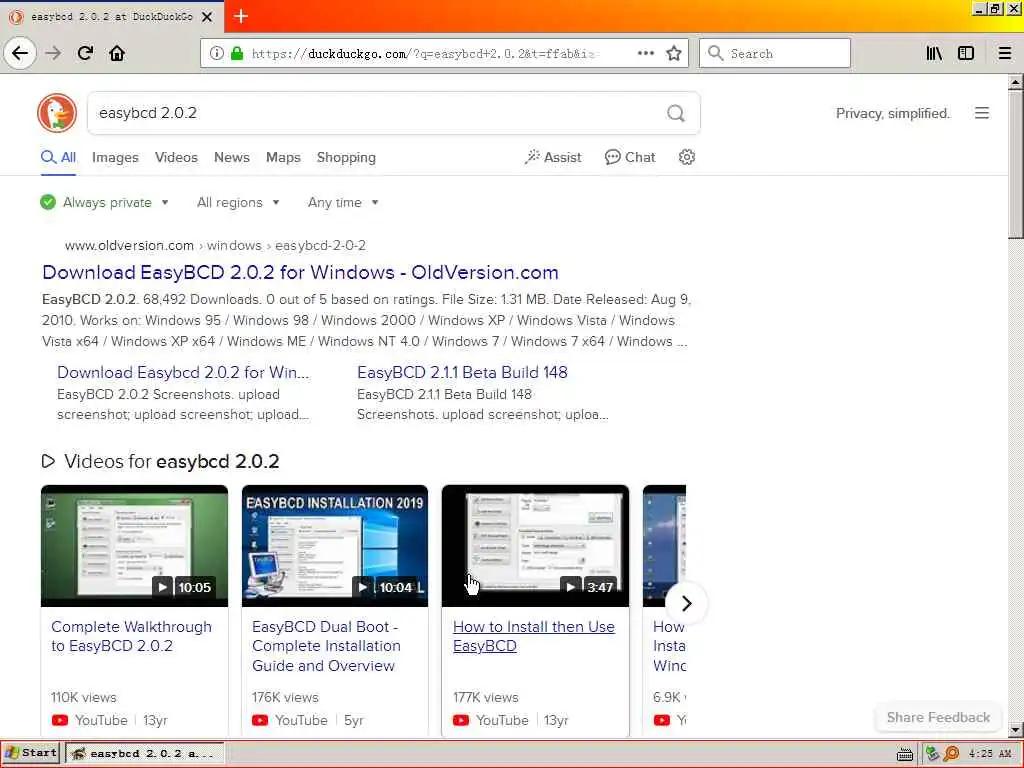Click the 176K views text
Screen dimensions: 1024x768
coord(285,697)
